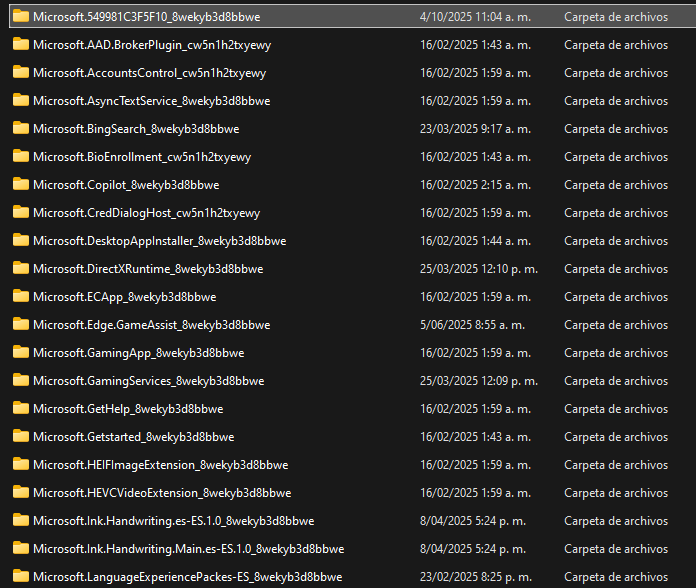Select folder name Microsoft.AccountsControl_cw5n1h2txyewy
The image size is (696, 588).
(150, 73)
